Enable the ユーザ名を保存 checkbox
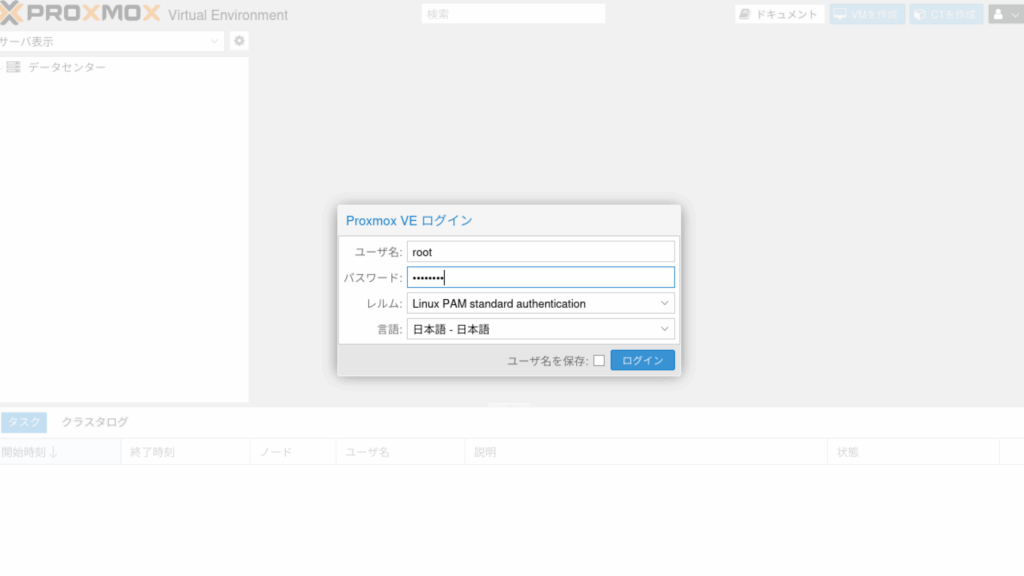Screen dimensions: 1024x576 599,361
